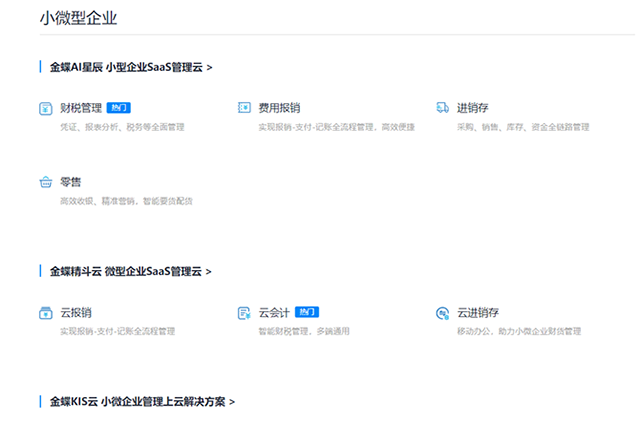Click the 小微型企业 heading
Screen dimensions: 640x423
[78, 18]
